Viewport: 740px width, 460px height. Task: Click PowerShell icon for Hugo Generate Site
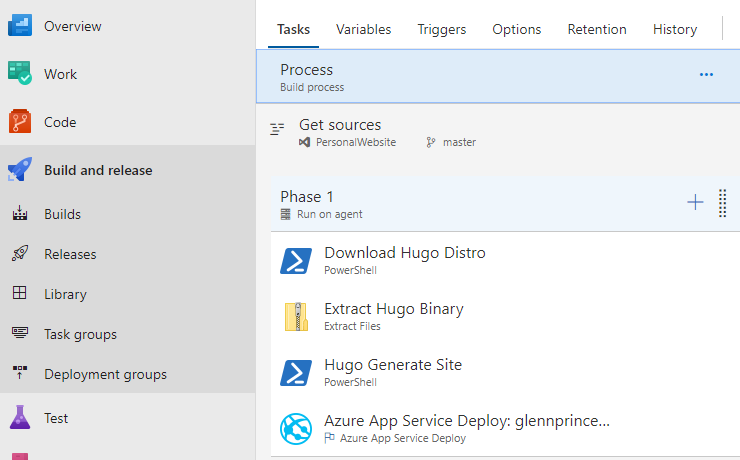click(296, 373)
